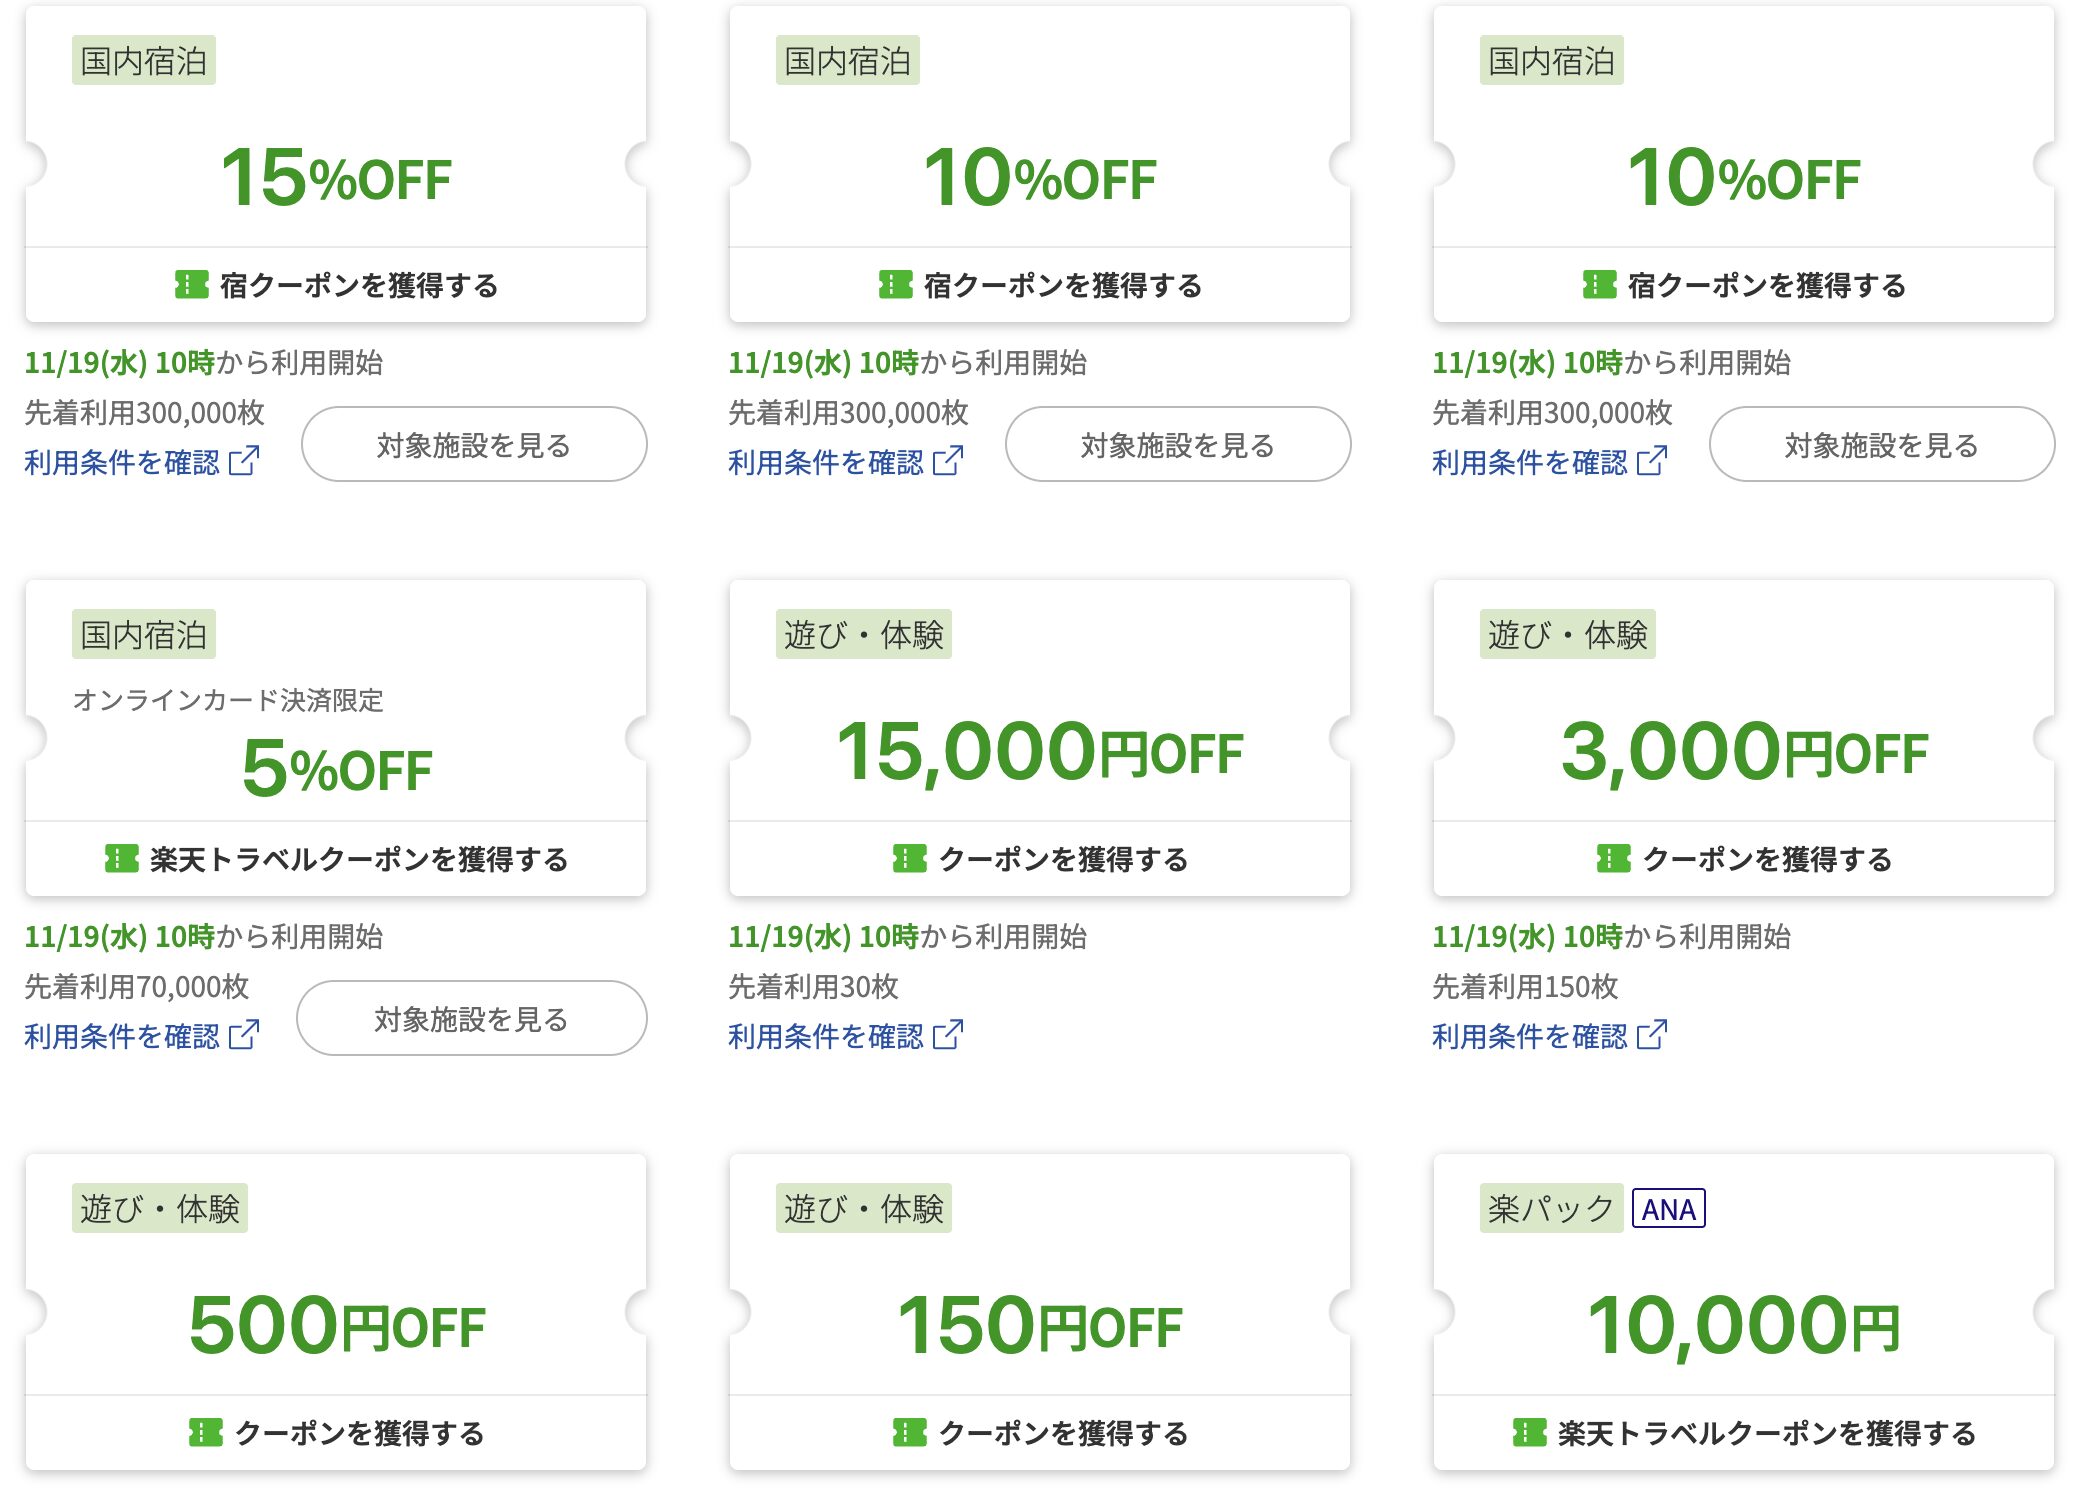Click ticket icon on 15,000円OFF coupon
Screen dimensions: 2086x1490
[909, 859]
